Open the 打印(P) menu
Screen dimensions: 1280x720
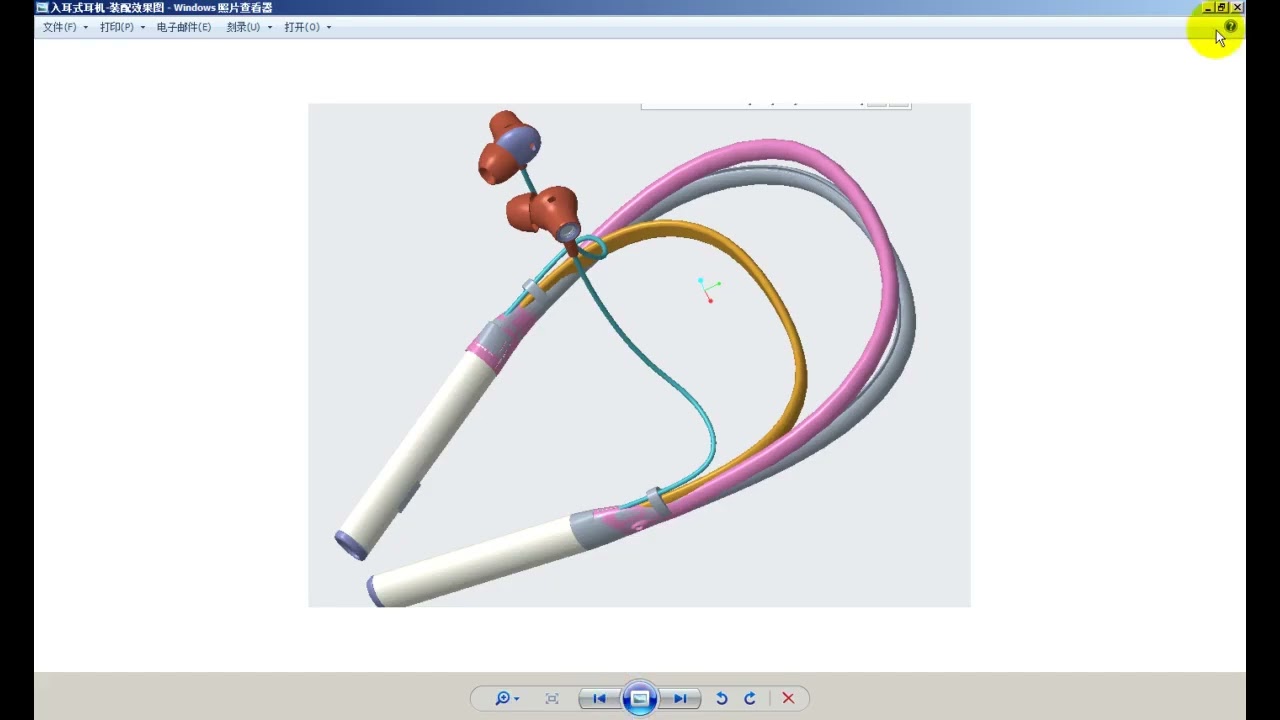tap(122, 27)
